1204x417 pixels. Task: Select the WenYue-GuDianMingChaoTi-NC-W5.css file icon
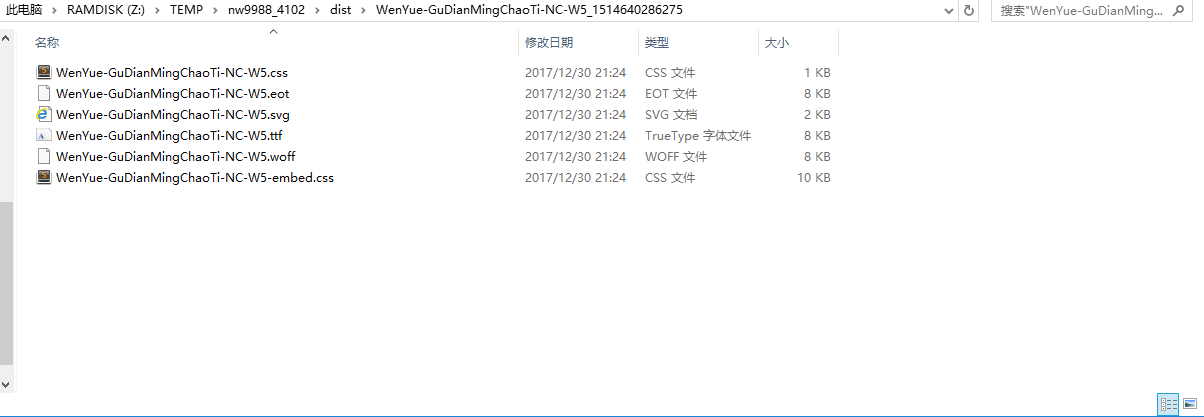43,72
